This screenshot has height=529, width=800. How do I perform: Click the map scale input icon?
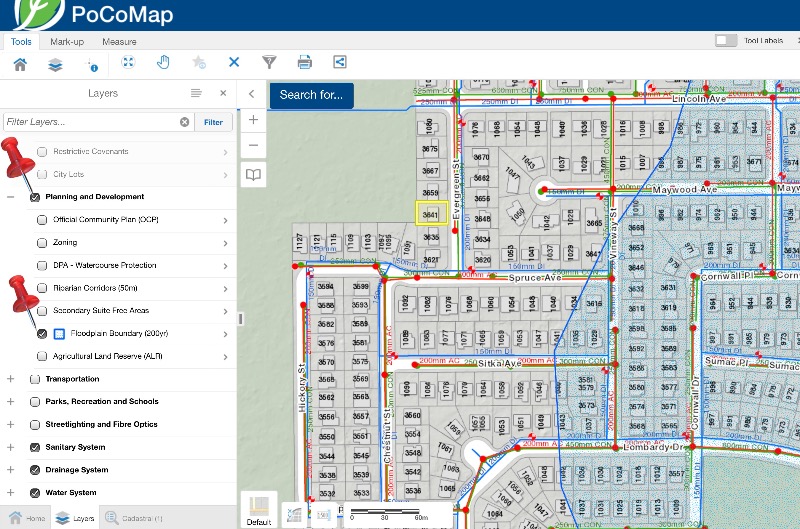pos(323,515)
